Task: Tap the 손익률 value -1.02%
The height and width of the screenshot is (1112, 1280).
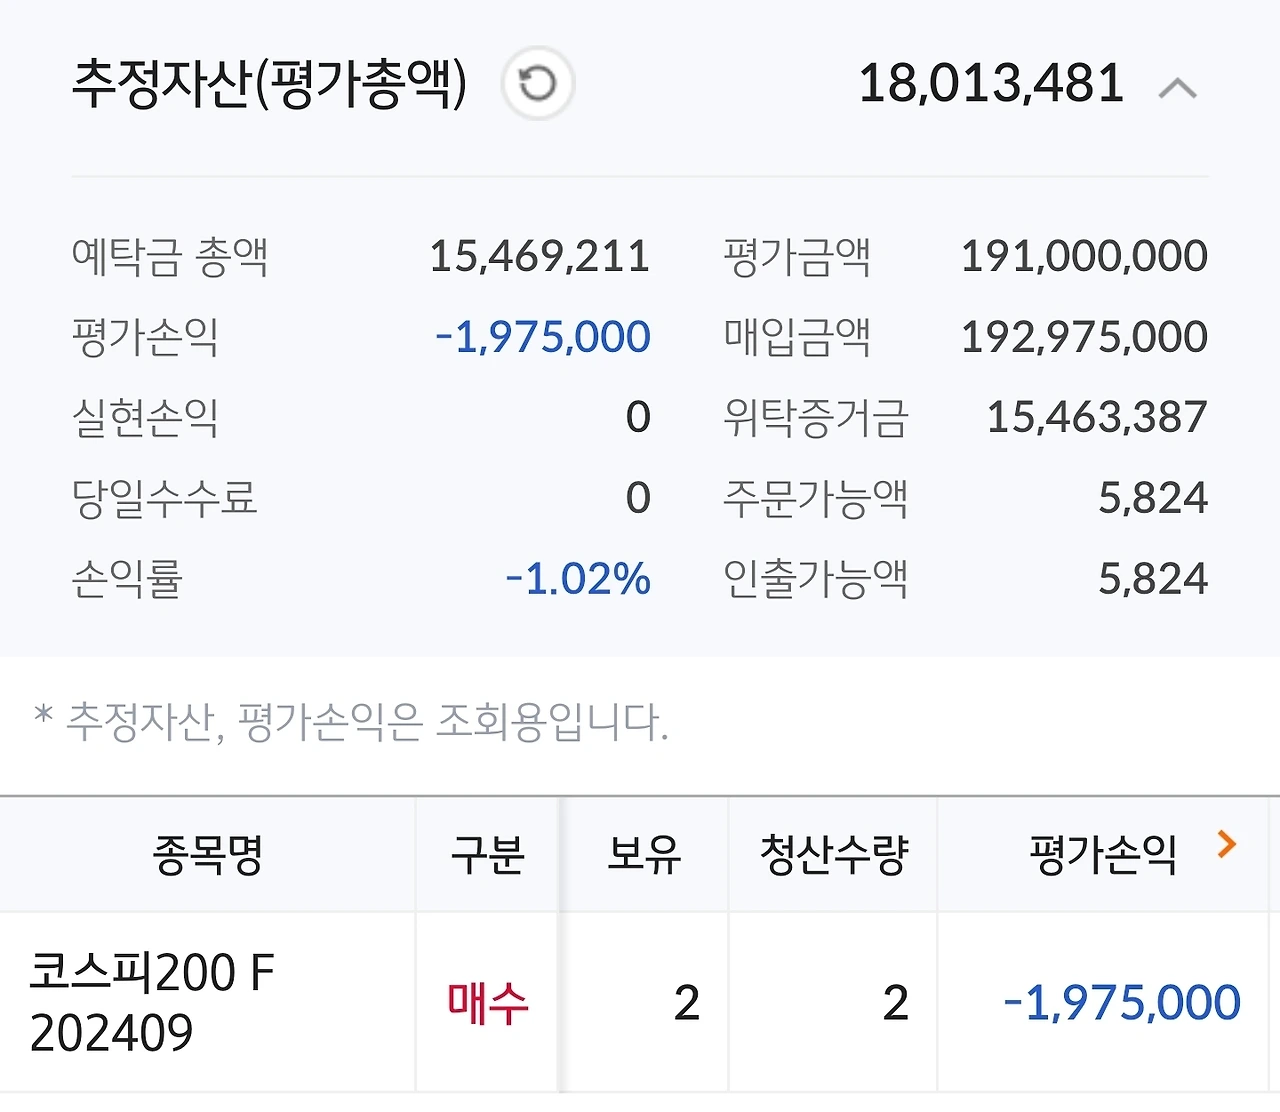Action: tap(578, 580)
